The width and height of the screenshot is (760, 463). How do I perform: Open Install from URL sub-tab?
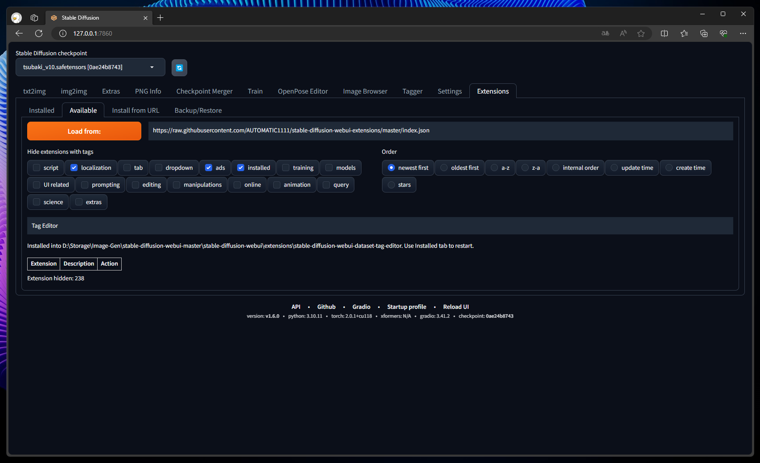pyautogui.click(x=135, y=111)
